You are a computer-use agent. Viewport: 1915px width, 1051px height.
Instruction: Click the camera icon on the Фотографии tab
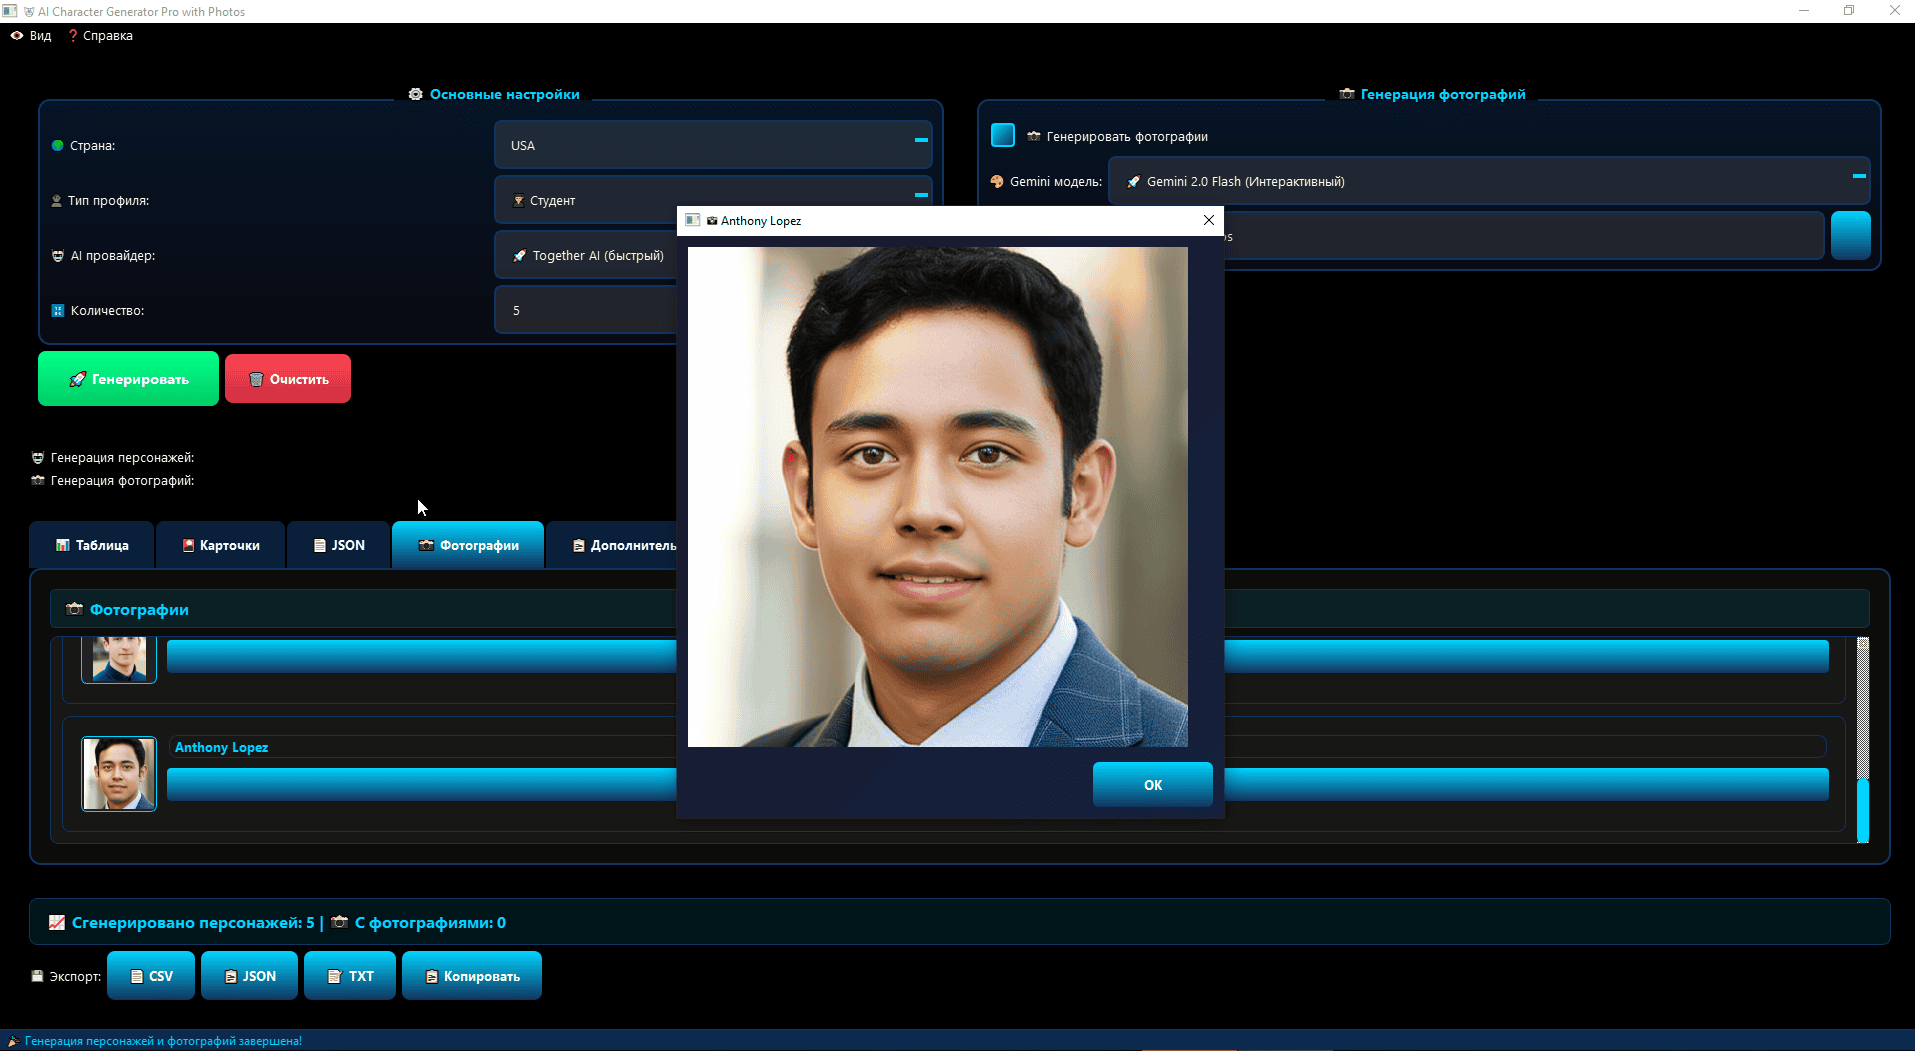tap(426, 545)
